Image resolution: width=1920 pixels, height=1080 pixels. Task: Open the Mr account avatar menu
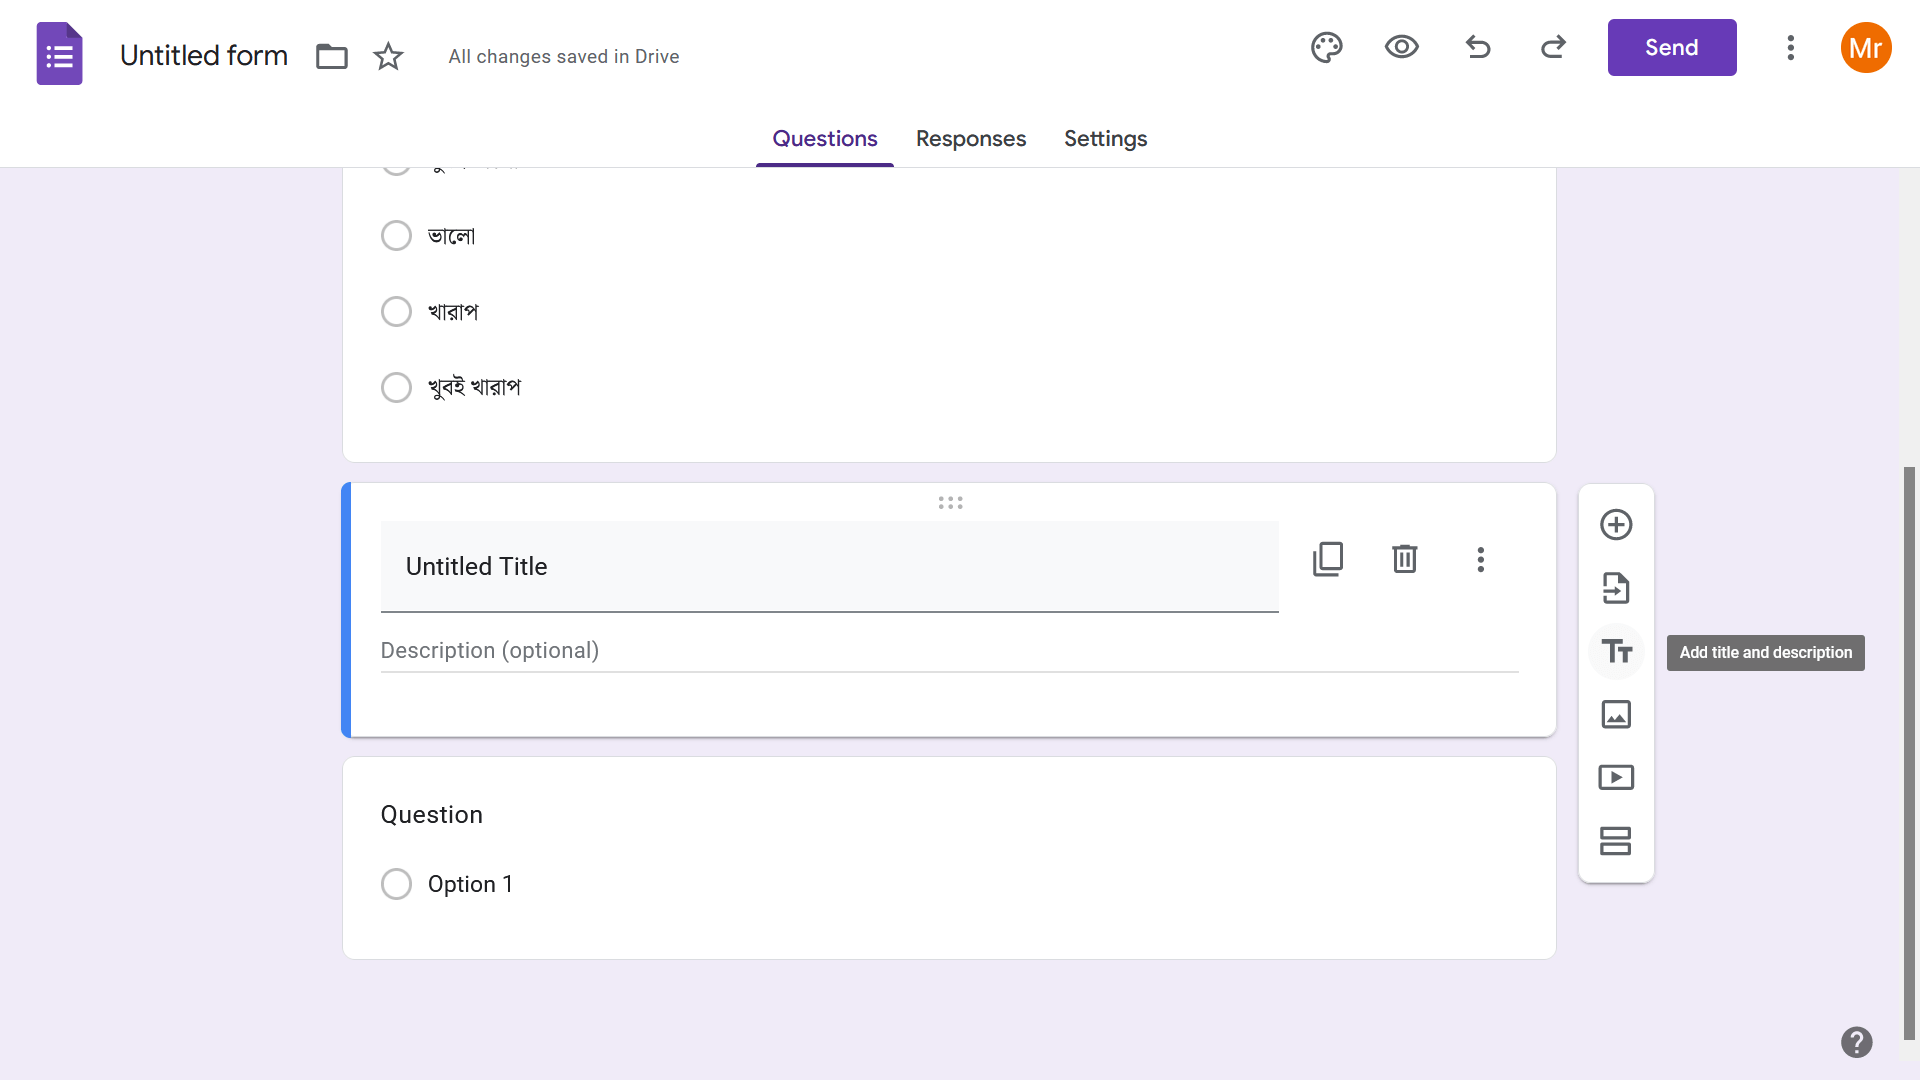coord(1865,47)
